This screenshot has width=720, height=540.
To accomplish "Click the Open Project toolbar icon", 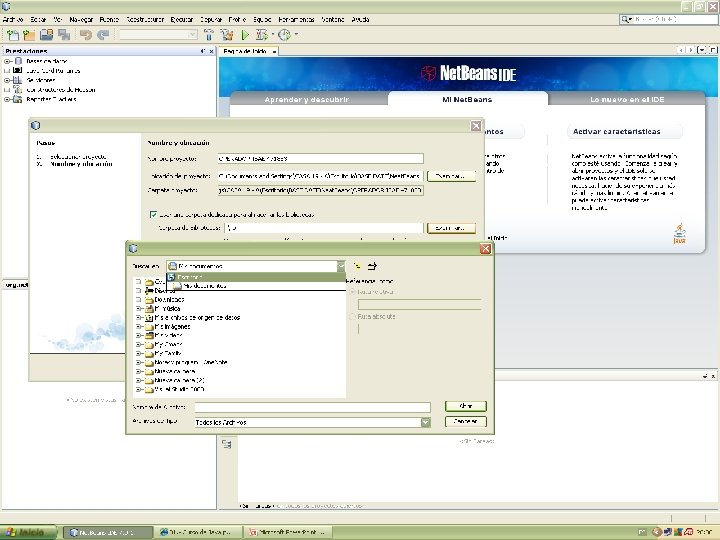I will coord(46,35).
